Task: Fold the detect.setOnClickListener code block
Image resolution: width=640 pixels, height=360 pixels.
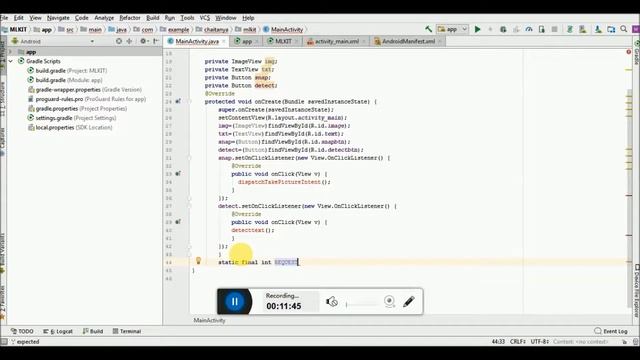Action: point(189,206)
